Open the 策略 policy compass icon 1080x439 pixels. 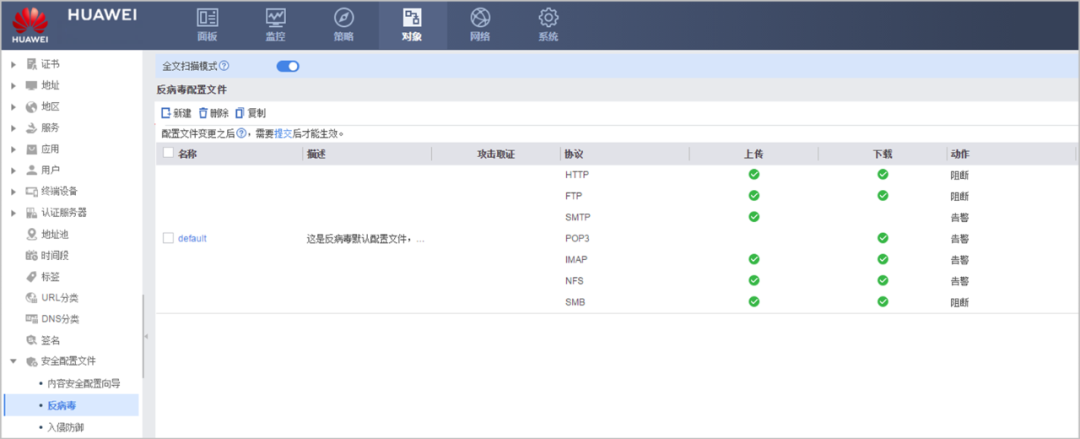pyautogui.click(x=344, y=18)
